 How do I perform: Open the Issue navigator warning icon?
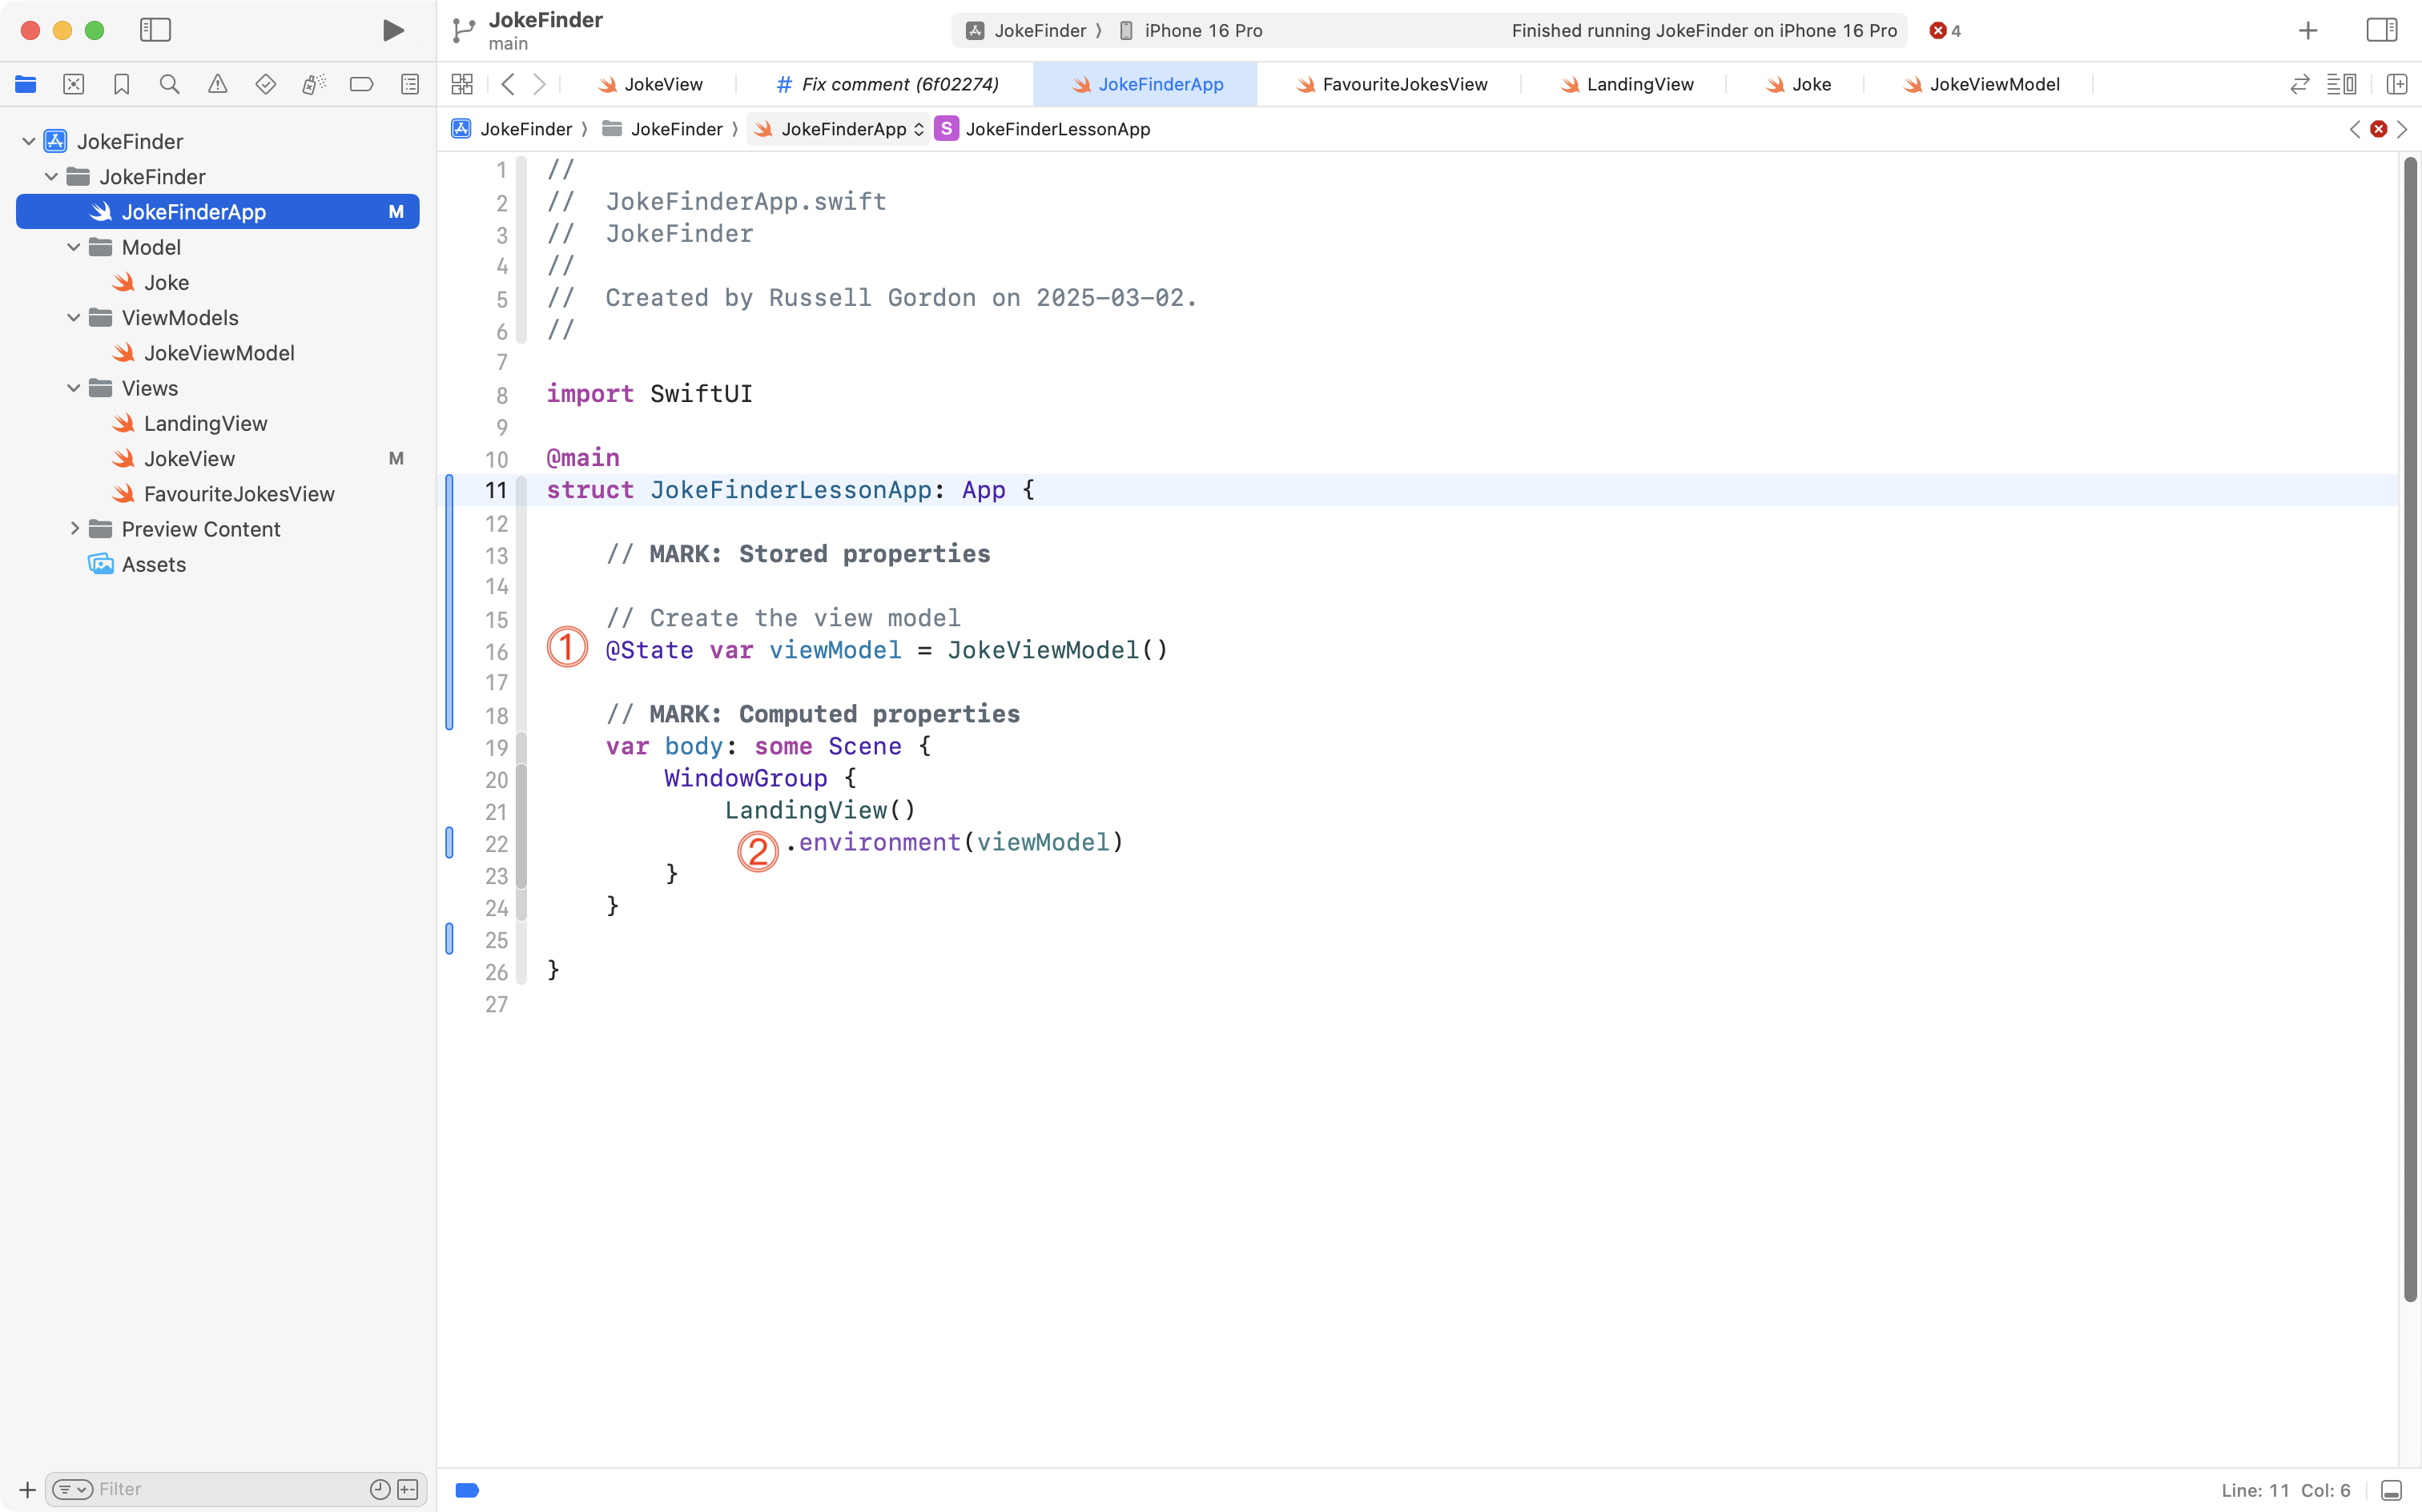217,85
